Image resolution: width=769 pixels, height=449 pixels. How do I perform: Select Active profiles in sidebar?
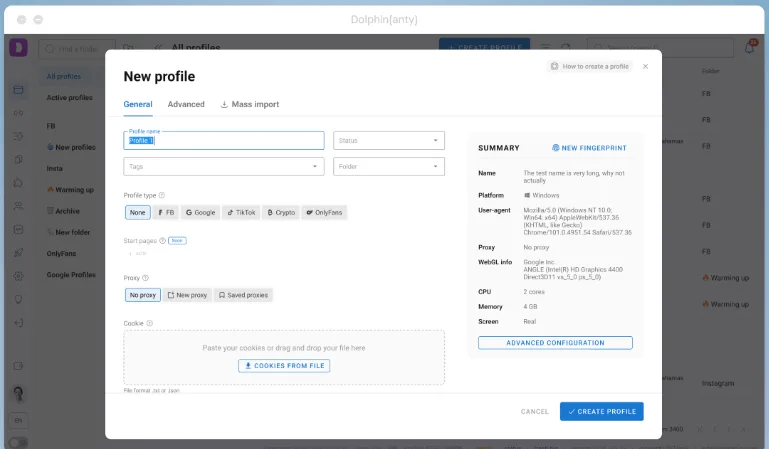point(70,98)
